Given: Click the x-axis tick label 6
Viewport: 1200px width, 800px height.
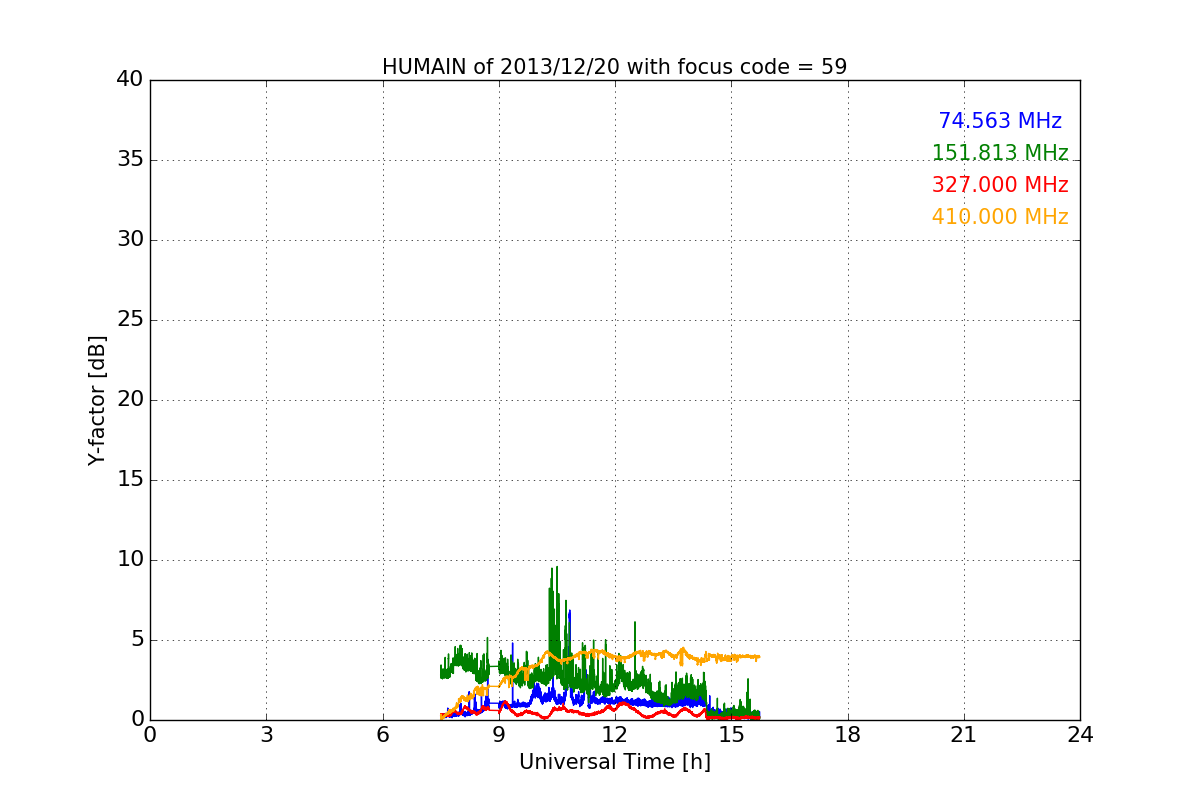Looking at the screenshot, I should [383, 735].
